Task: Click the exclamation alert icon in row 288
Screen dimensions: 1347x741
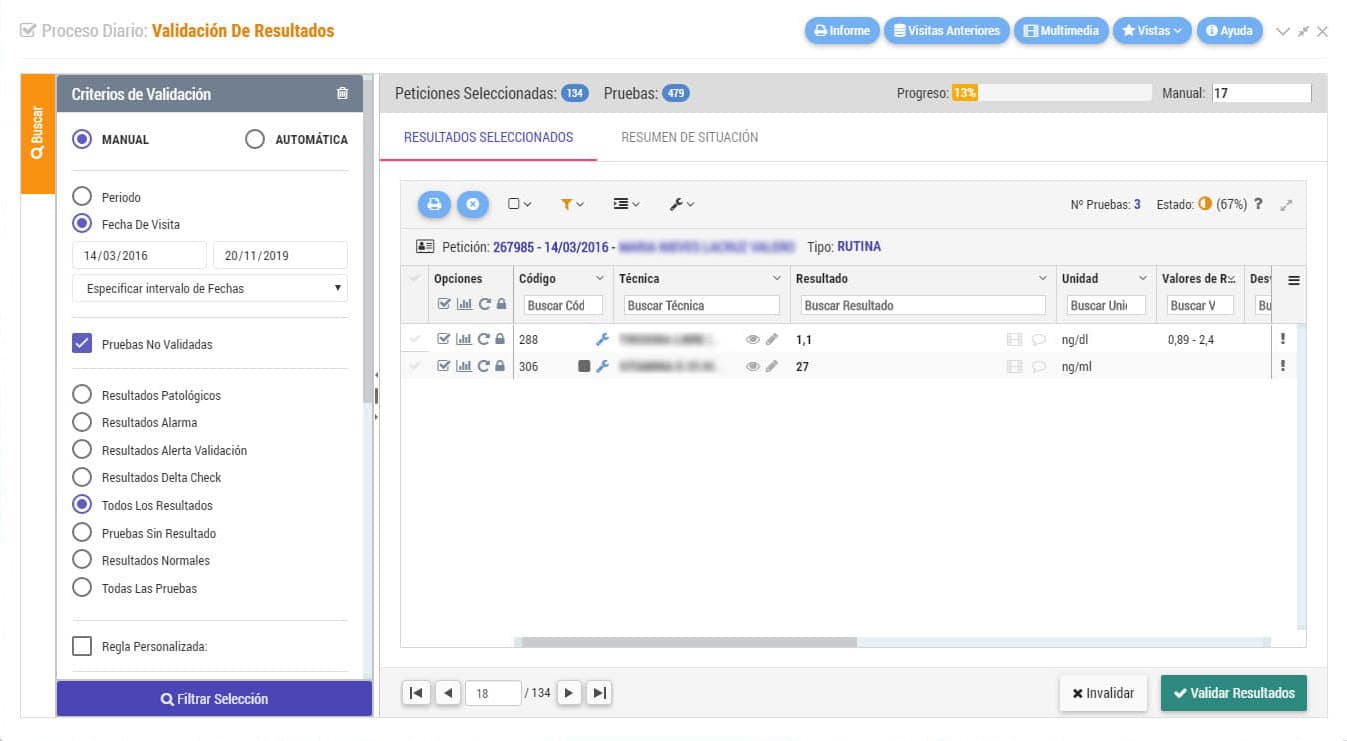Action: 1282,339
